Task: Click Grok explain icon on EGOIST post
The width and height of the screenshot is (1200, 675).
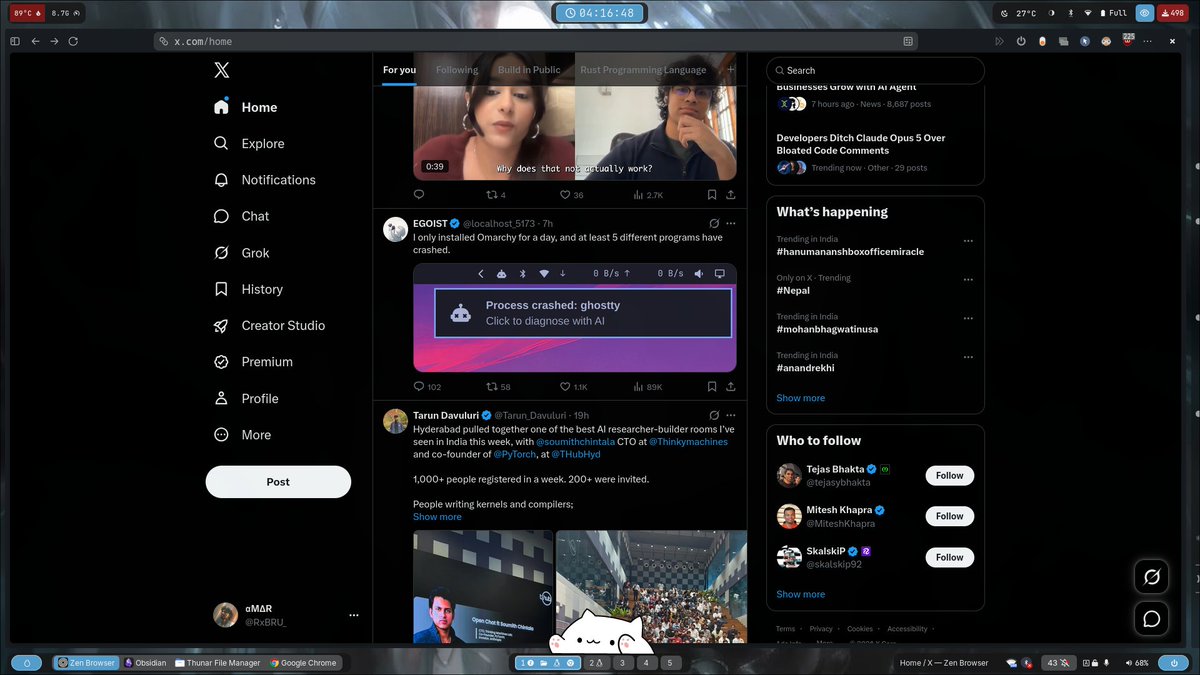Action: (x=713, y=223)
